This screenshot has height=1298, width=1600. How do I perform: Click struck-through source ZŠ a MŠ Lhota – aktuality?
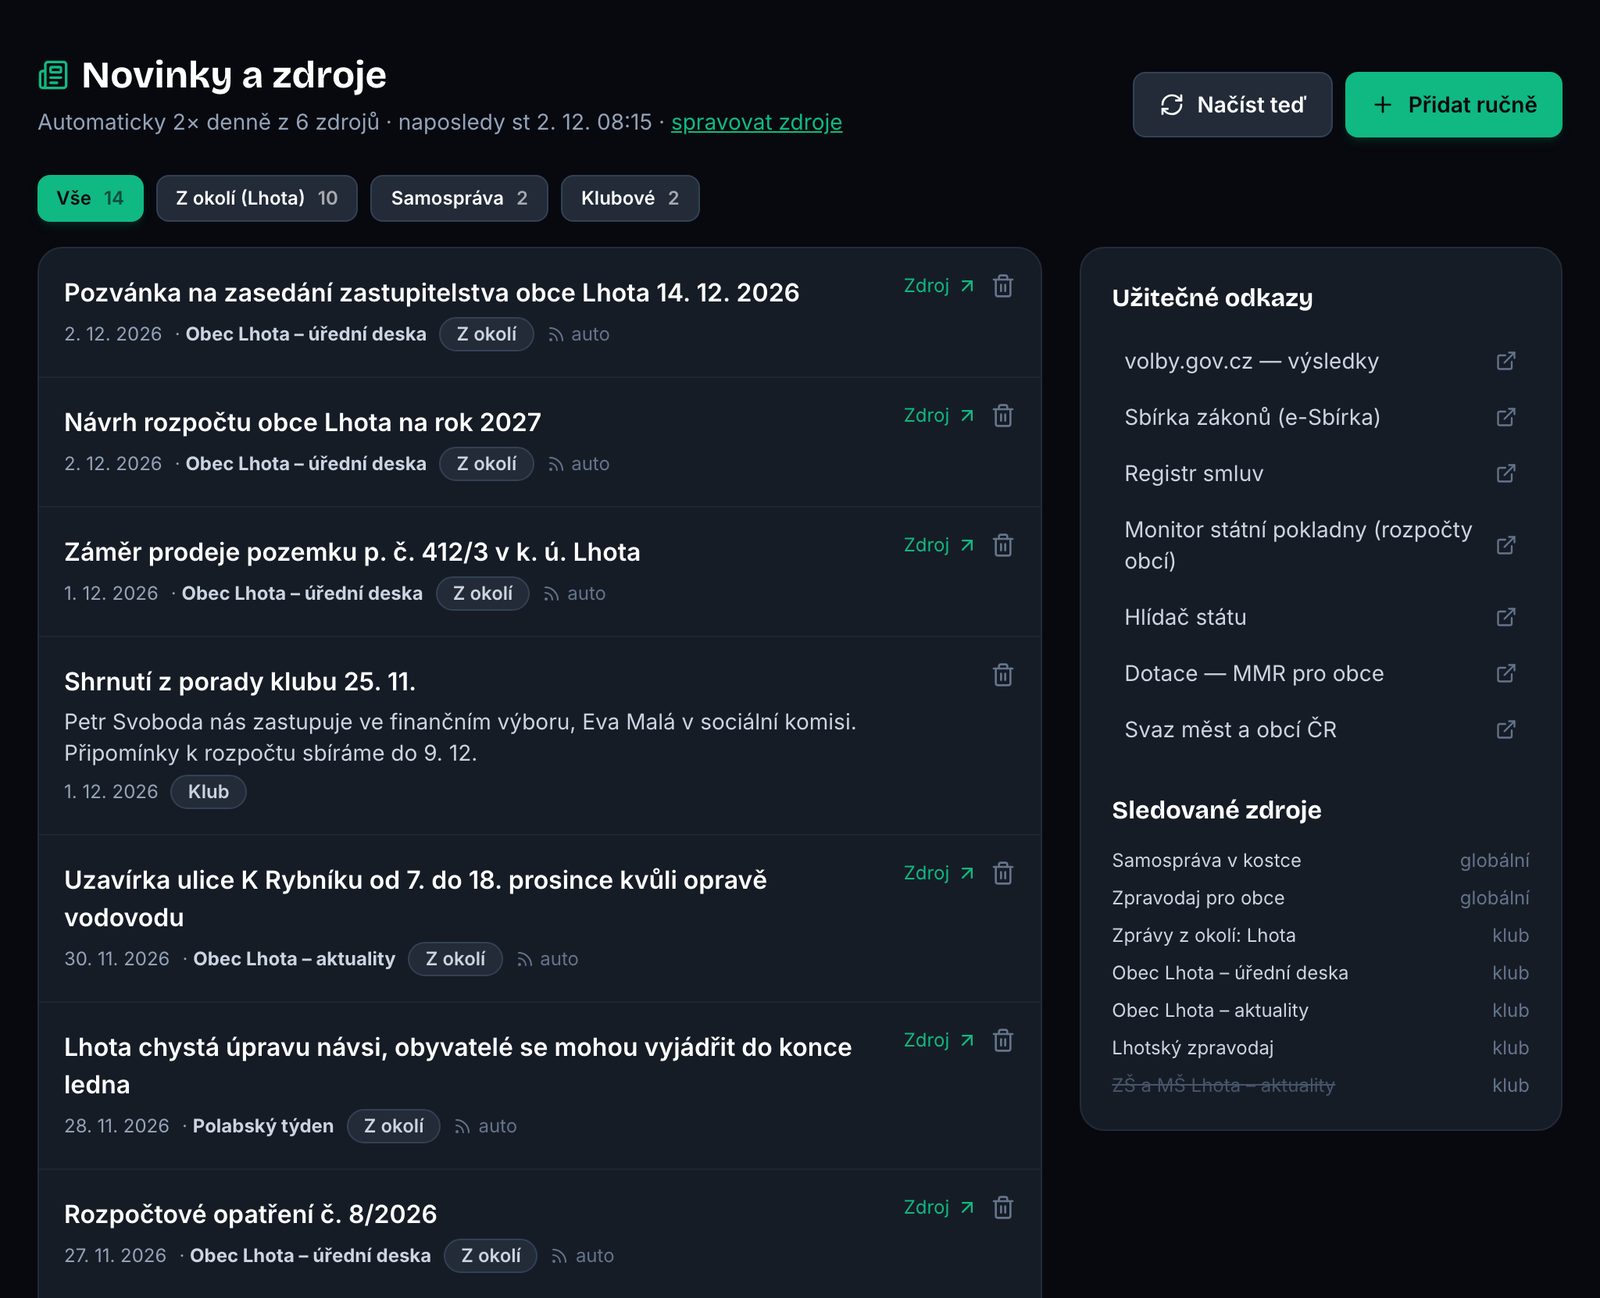click(x=1223, y=1085)
